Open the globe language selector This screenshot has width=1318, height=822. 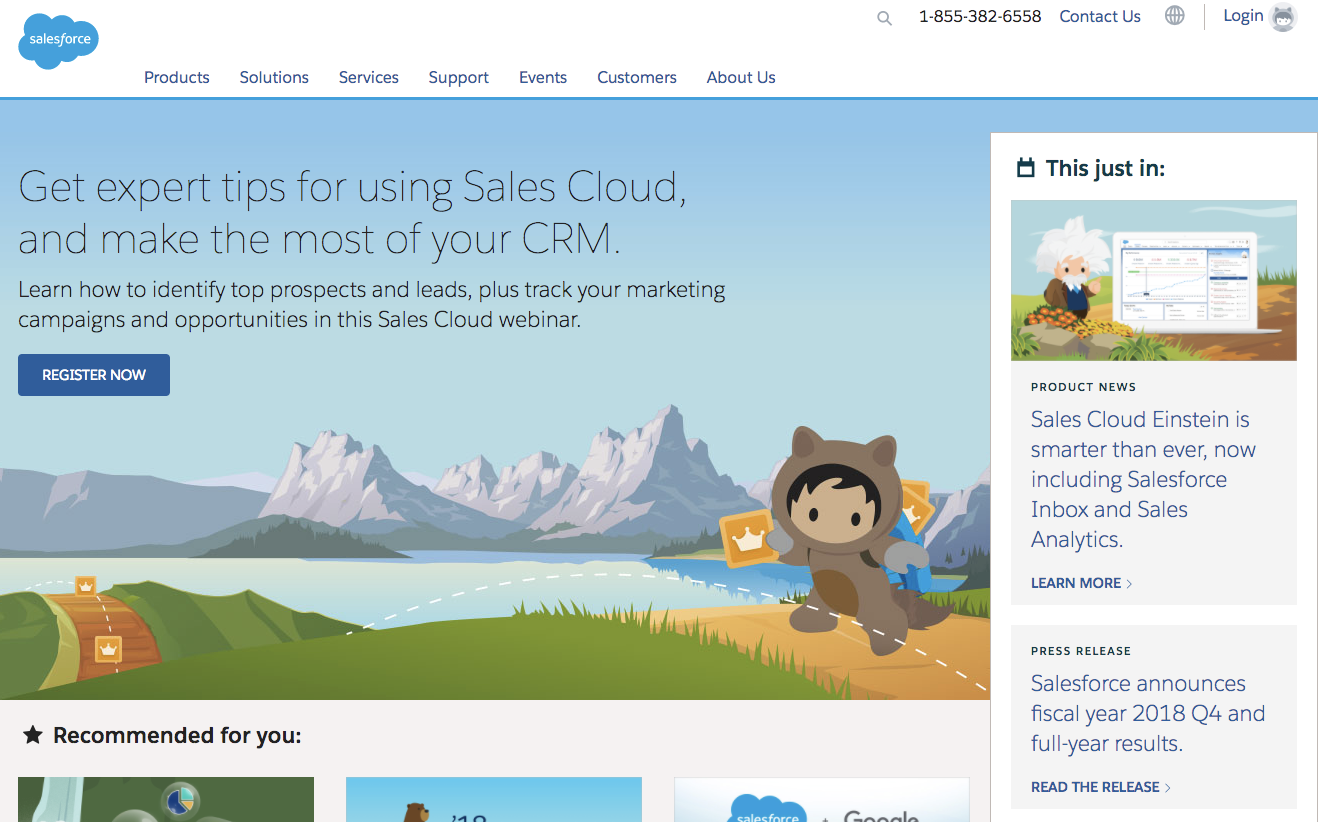pyautogui.click(x=1175, y=16)
